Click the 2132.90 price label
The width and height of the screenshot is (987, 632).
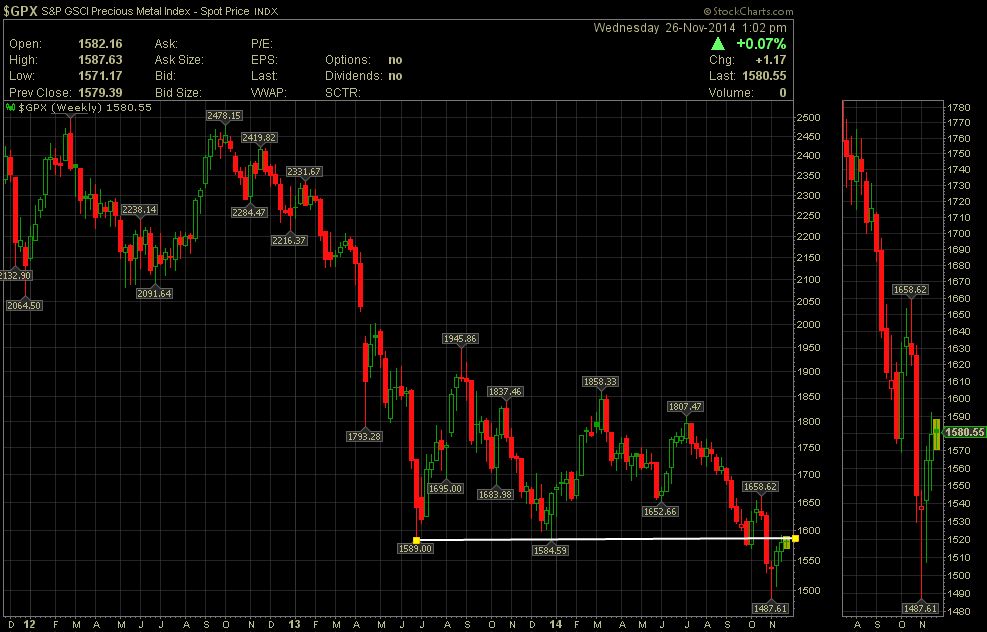16,276
